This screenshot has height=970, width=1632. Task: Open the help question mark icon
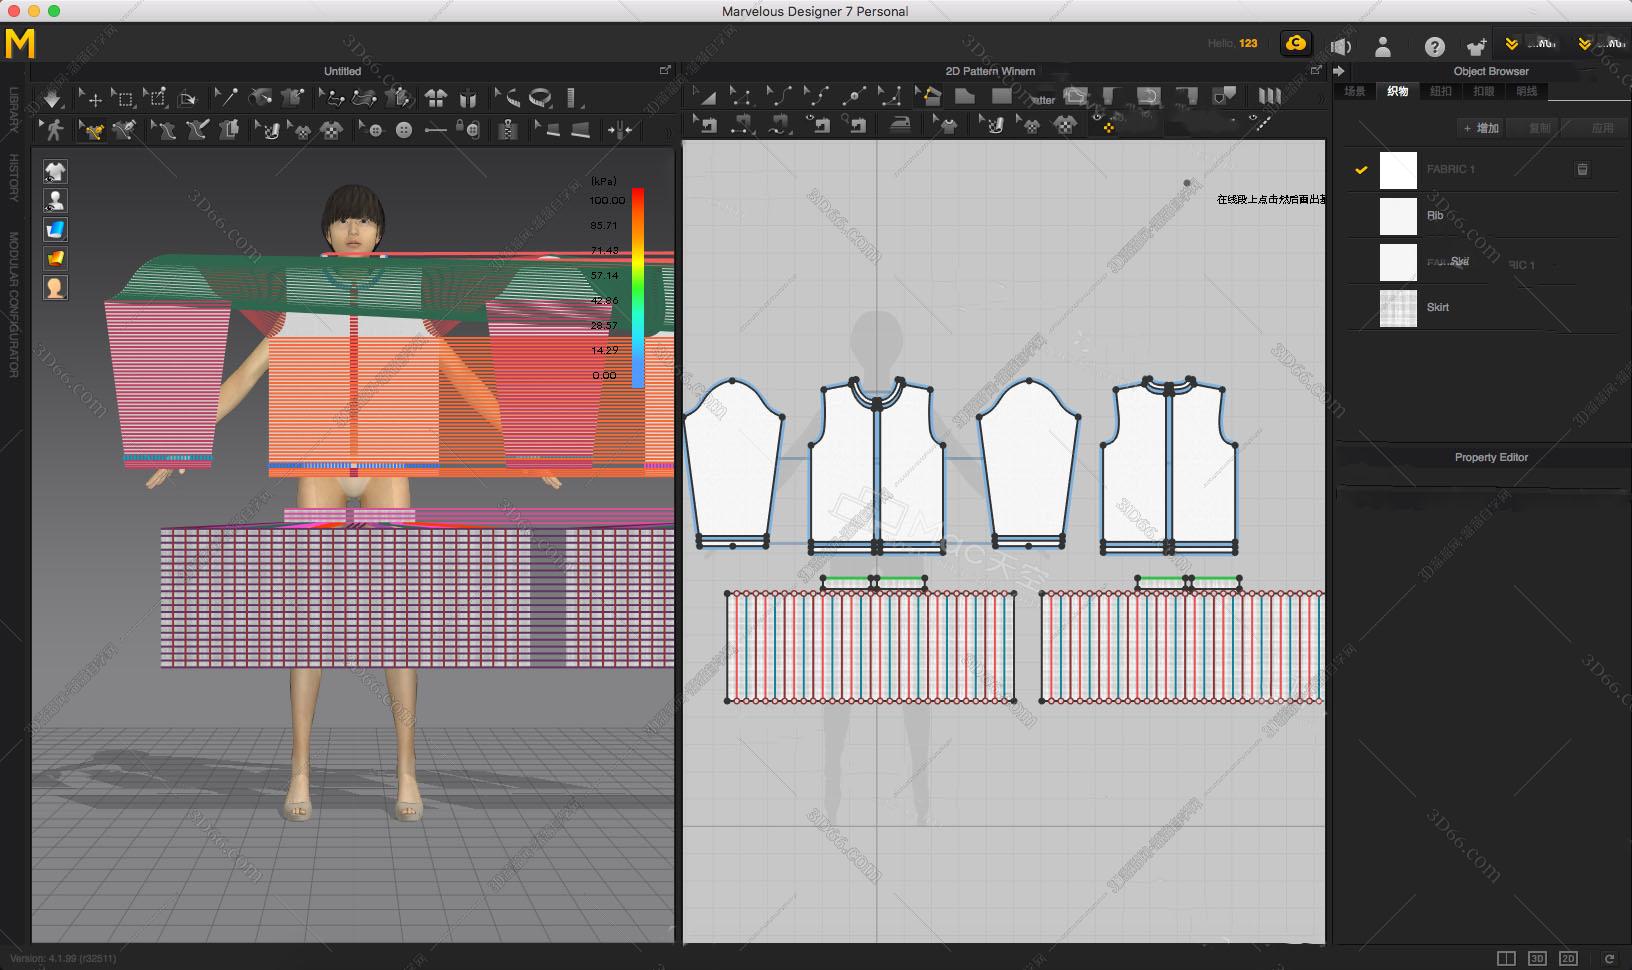click(1434, 46)
